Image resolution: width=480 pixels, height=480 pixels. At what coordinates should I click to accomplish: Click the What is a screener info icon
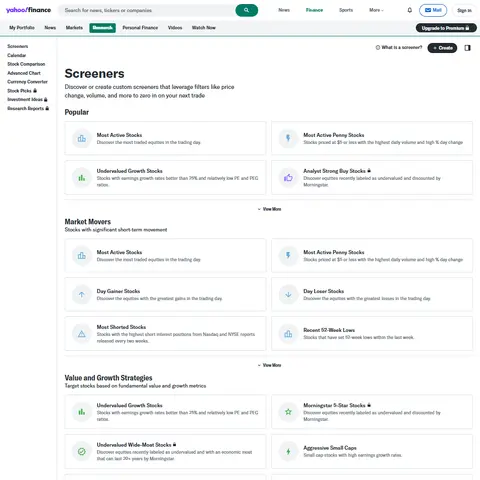pyautogui.click(x=378, y=48)
